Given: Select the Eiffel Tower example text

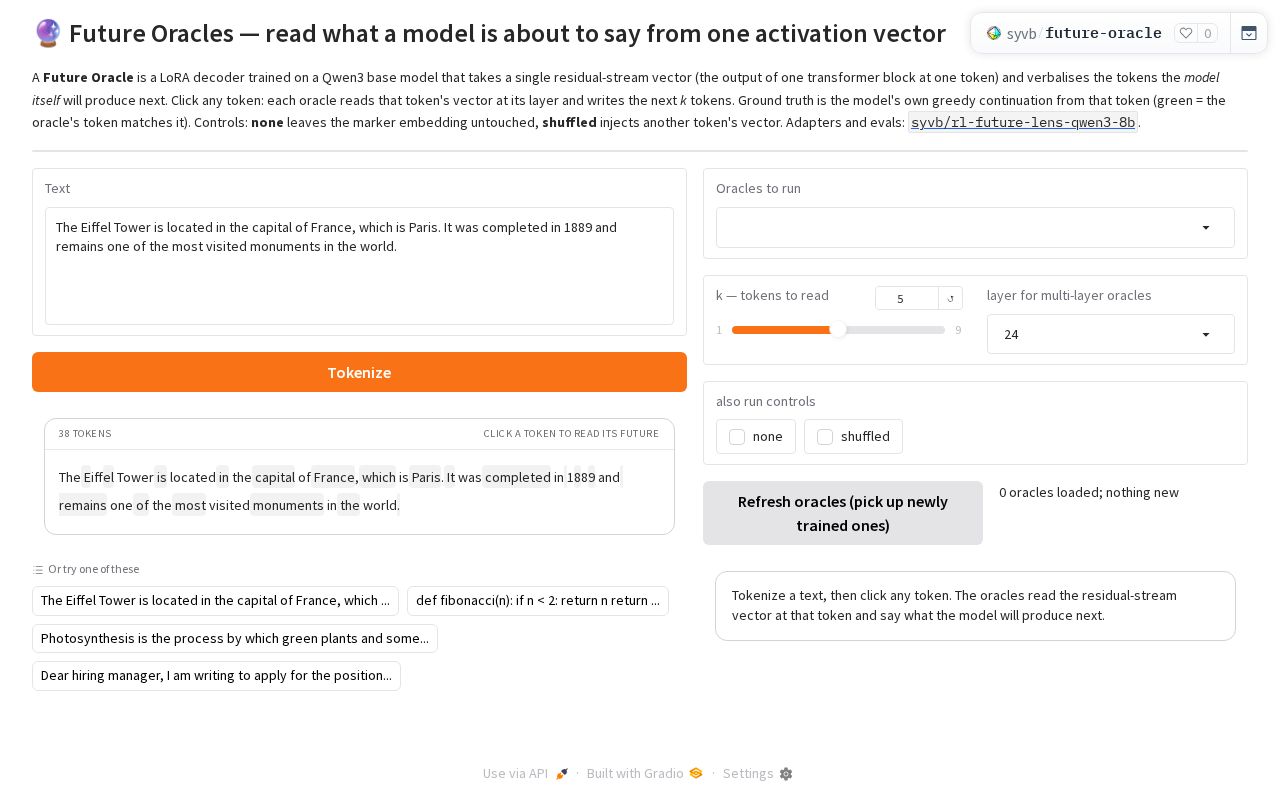Looking at the screenshot, I should tap(215, 600).
